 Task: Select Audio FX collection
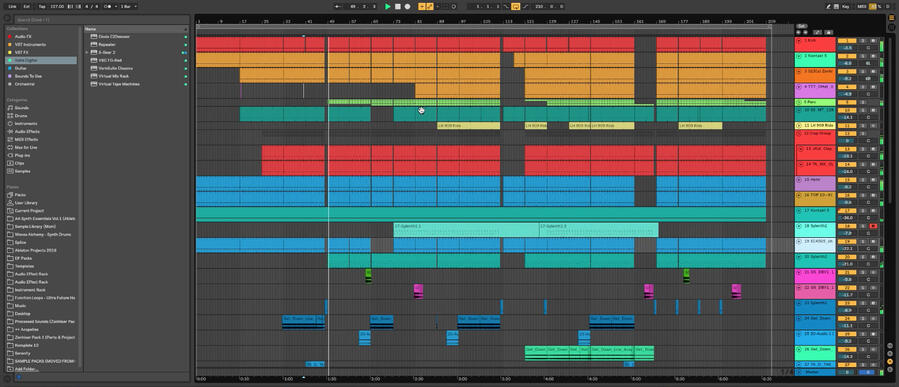24,36
